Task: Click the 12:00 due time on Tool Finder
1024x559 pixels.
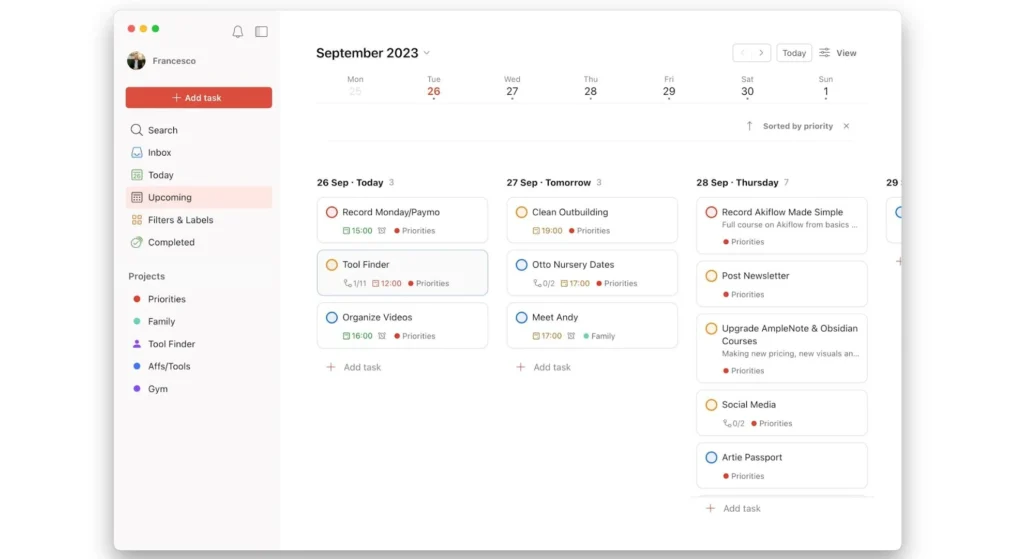Action: 387,283
